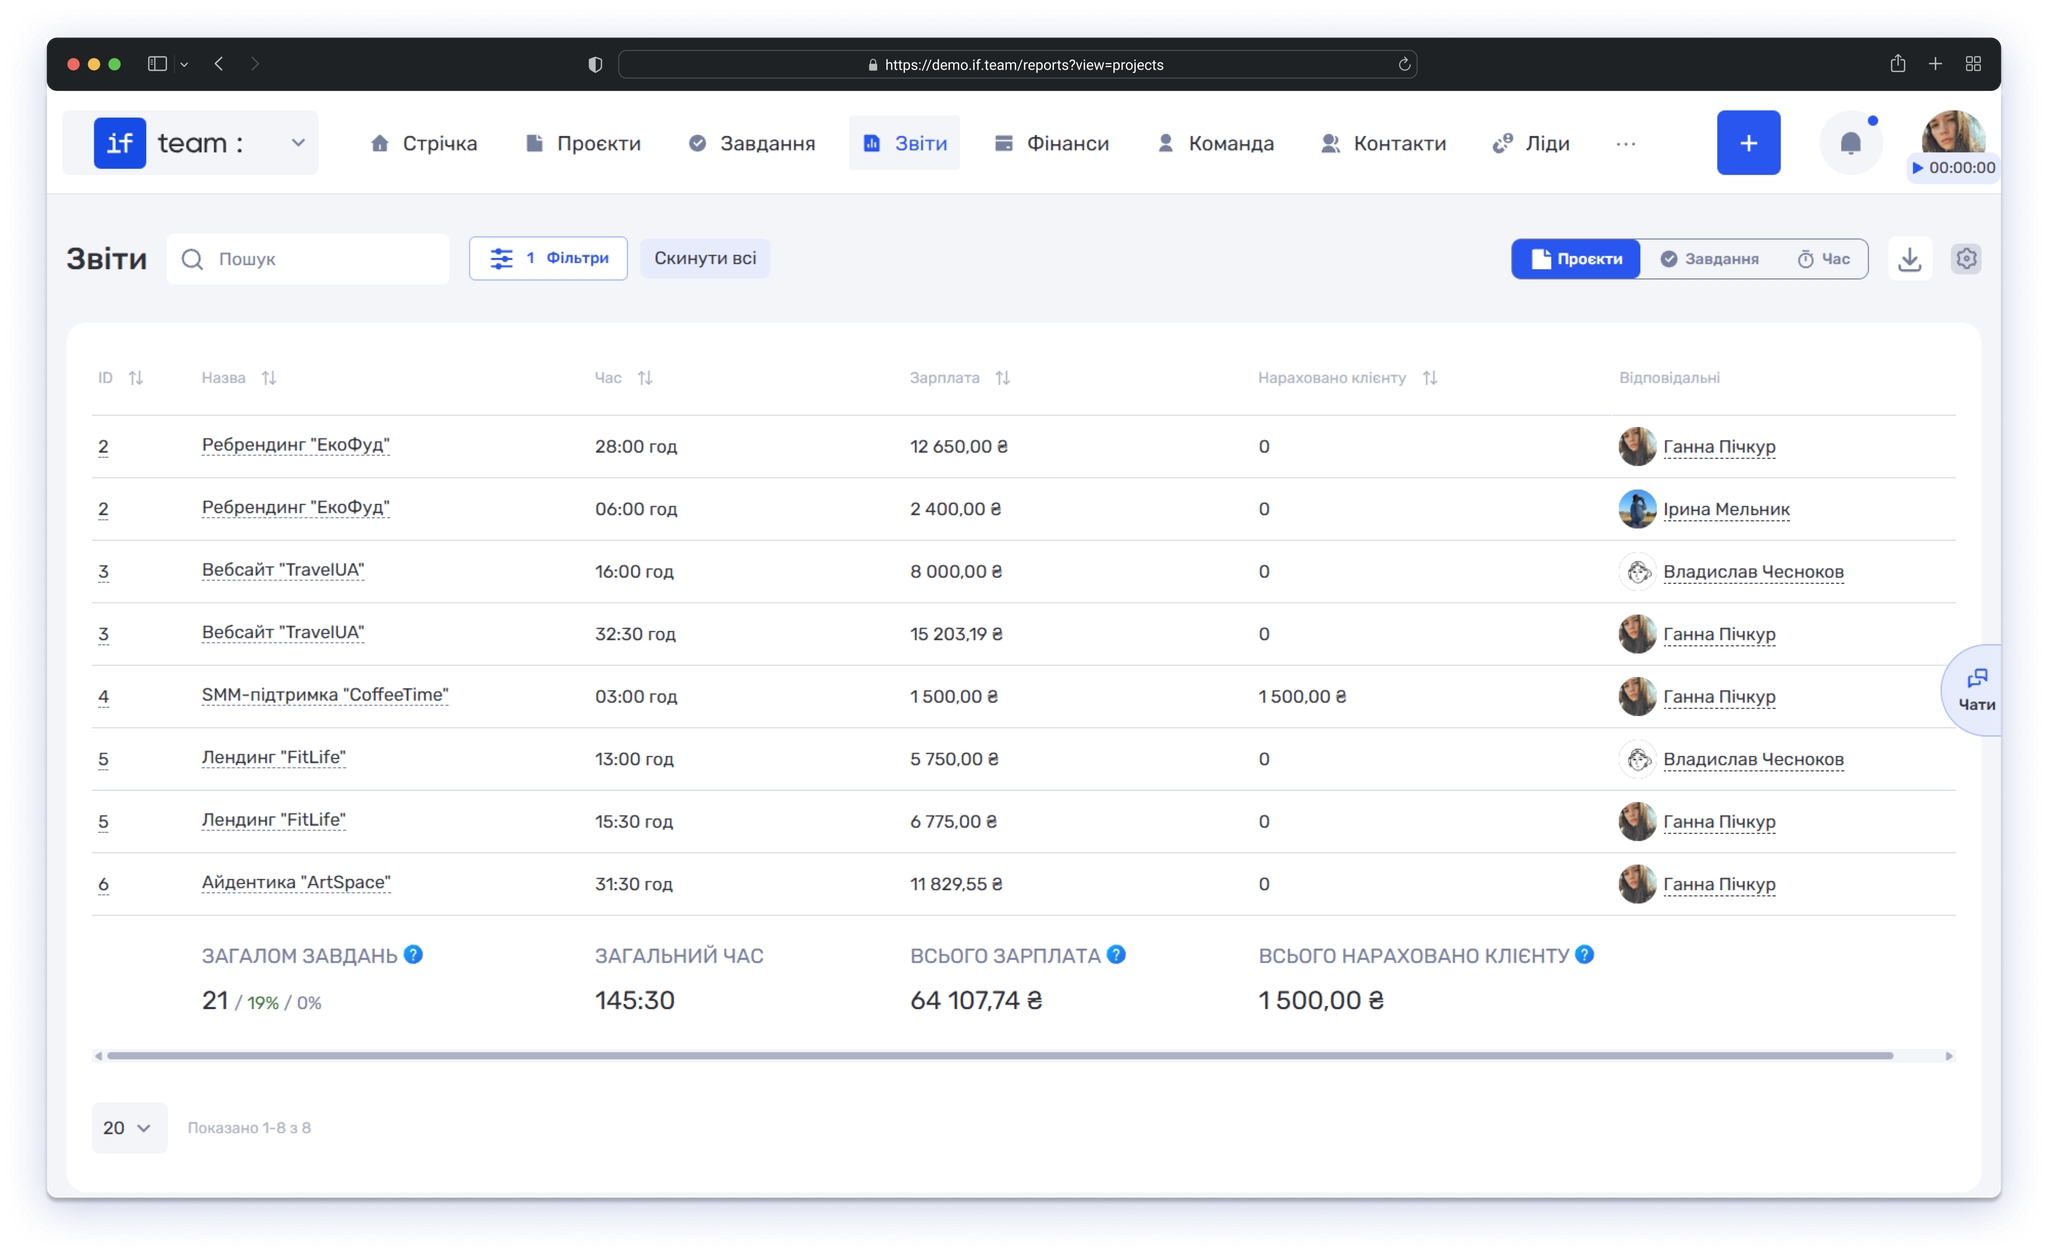Start the 00:00:00 time tracker play button
Image resolution: width=2048 pixels, height=1254 pixels.
click(1917, 168)
